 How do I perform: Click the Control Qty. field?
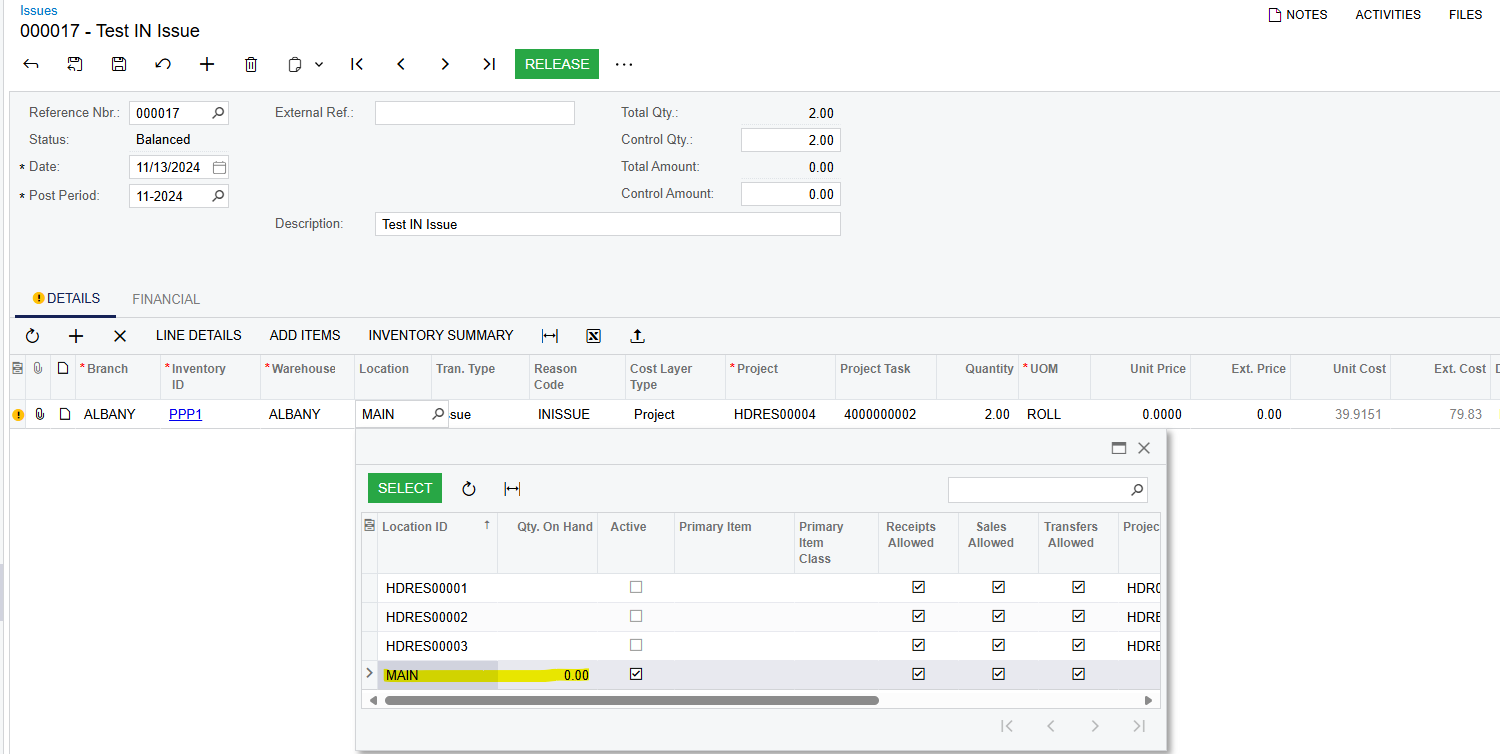click(790, 140)
